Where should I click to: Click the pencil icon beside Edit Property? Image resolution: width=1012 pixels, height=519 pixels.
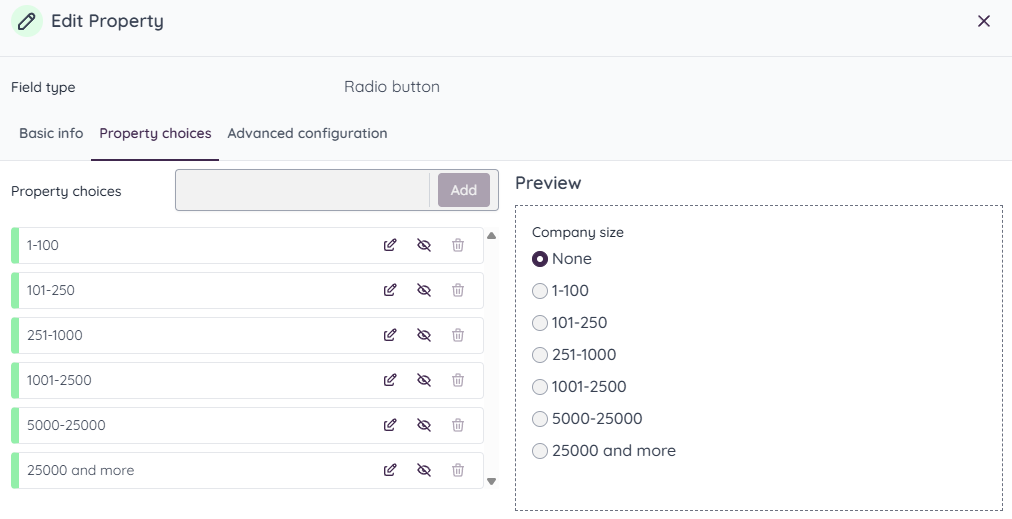pos(26,21)
